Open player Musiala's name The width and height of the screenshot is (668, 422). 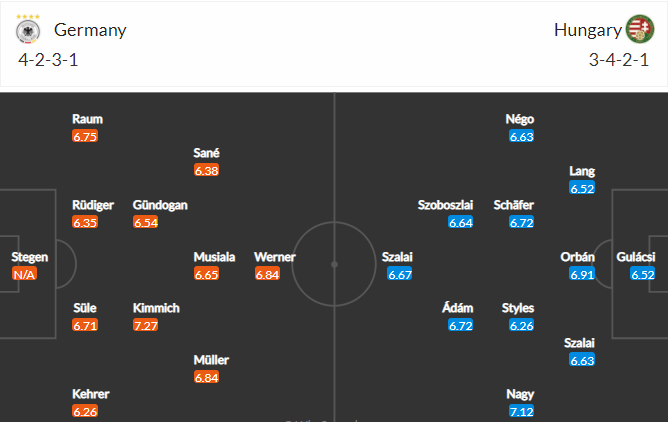[214, 257]
